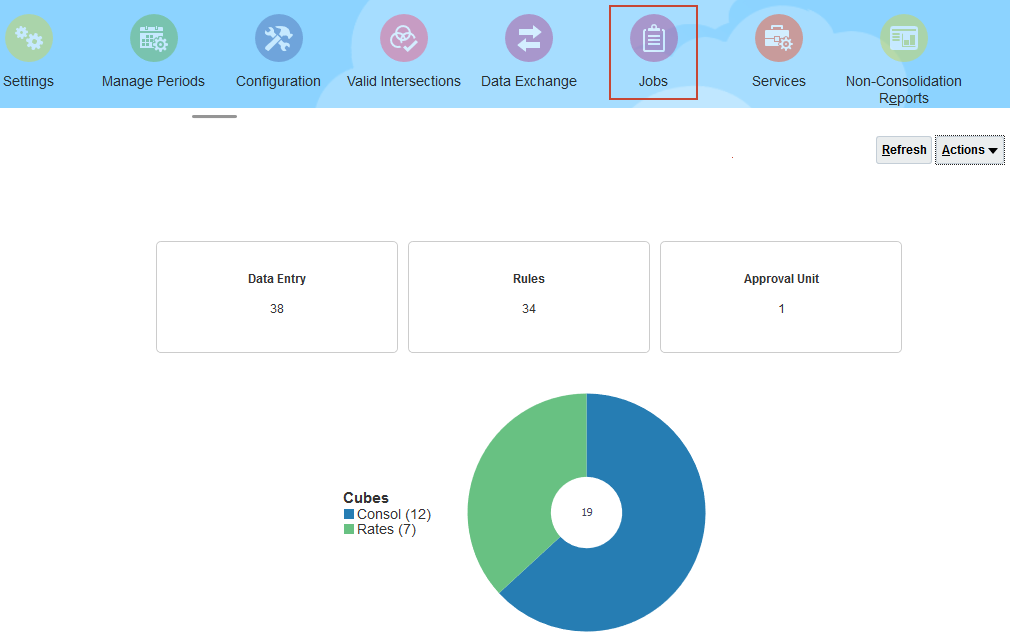Viewport: 1010px width, 639px height.
Task: Open the Valid Intersections icon
Action: 404,39
